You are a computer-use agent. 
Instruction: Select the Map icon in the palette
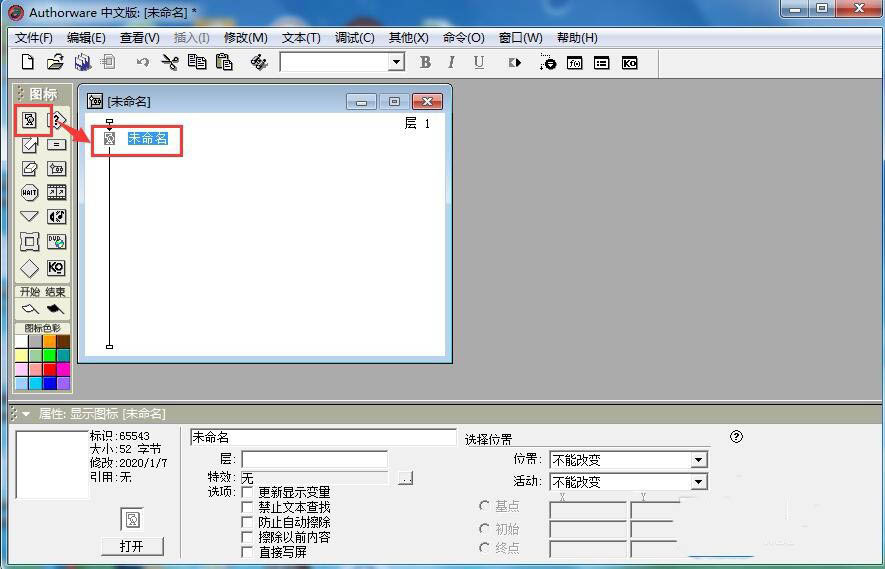click(56, 168)
